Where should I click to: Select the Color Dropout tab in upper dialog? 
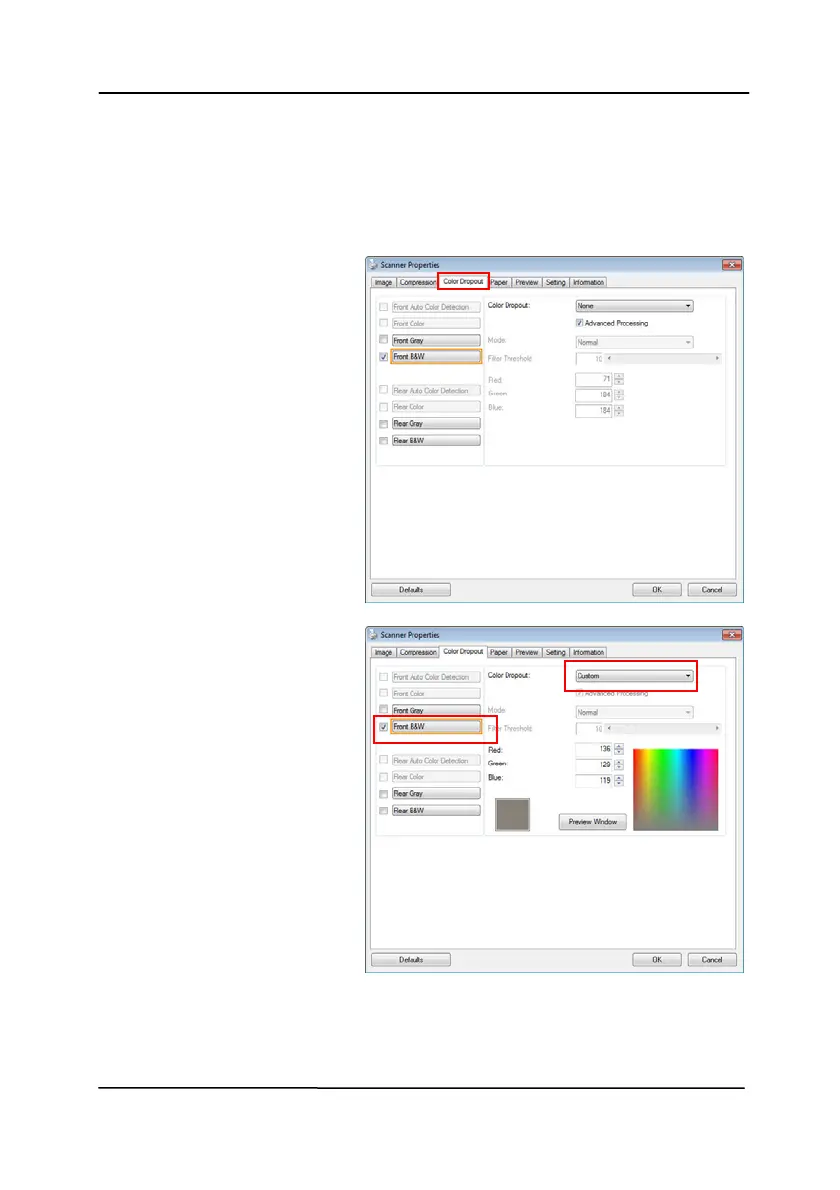tap(463, 282)
